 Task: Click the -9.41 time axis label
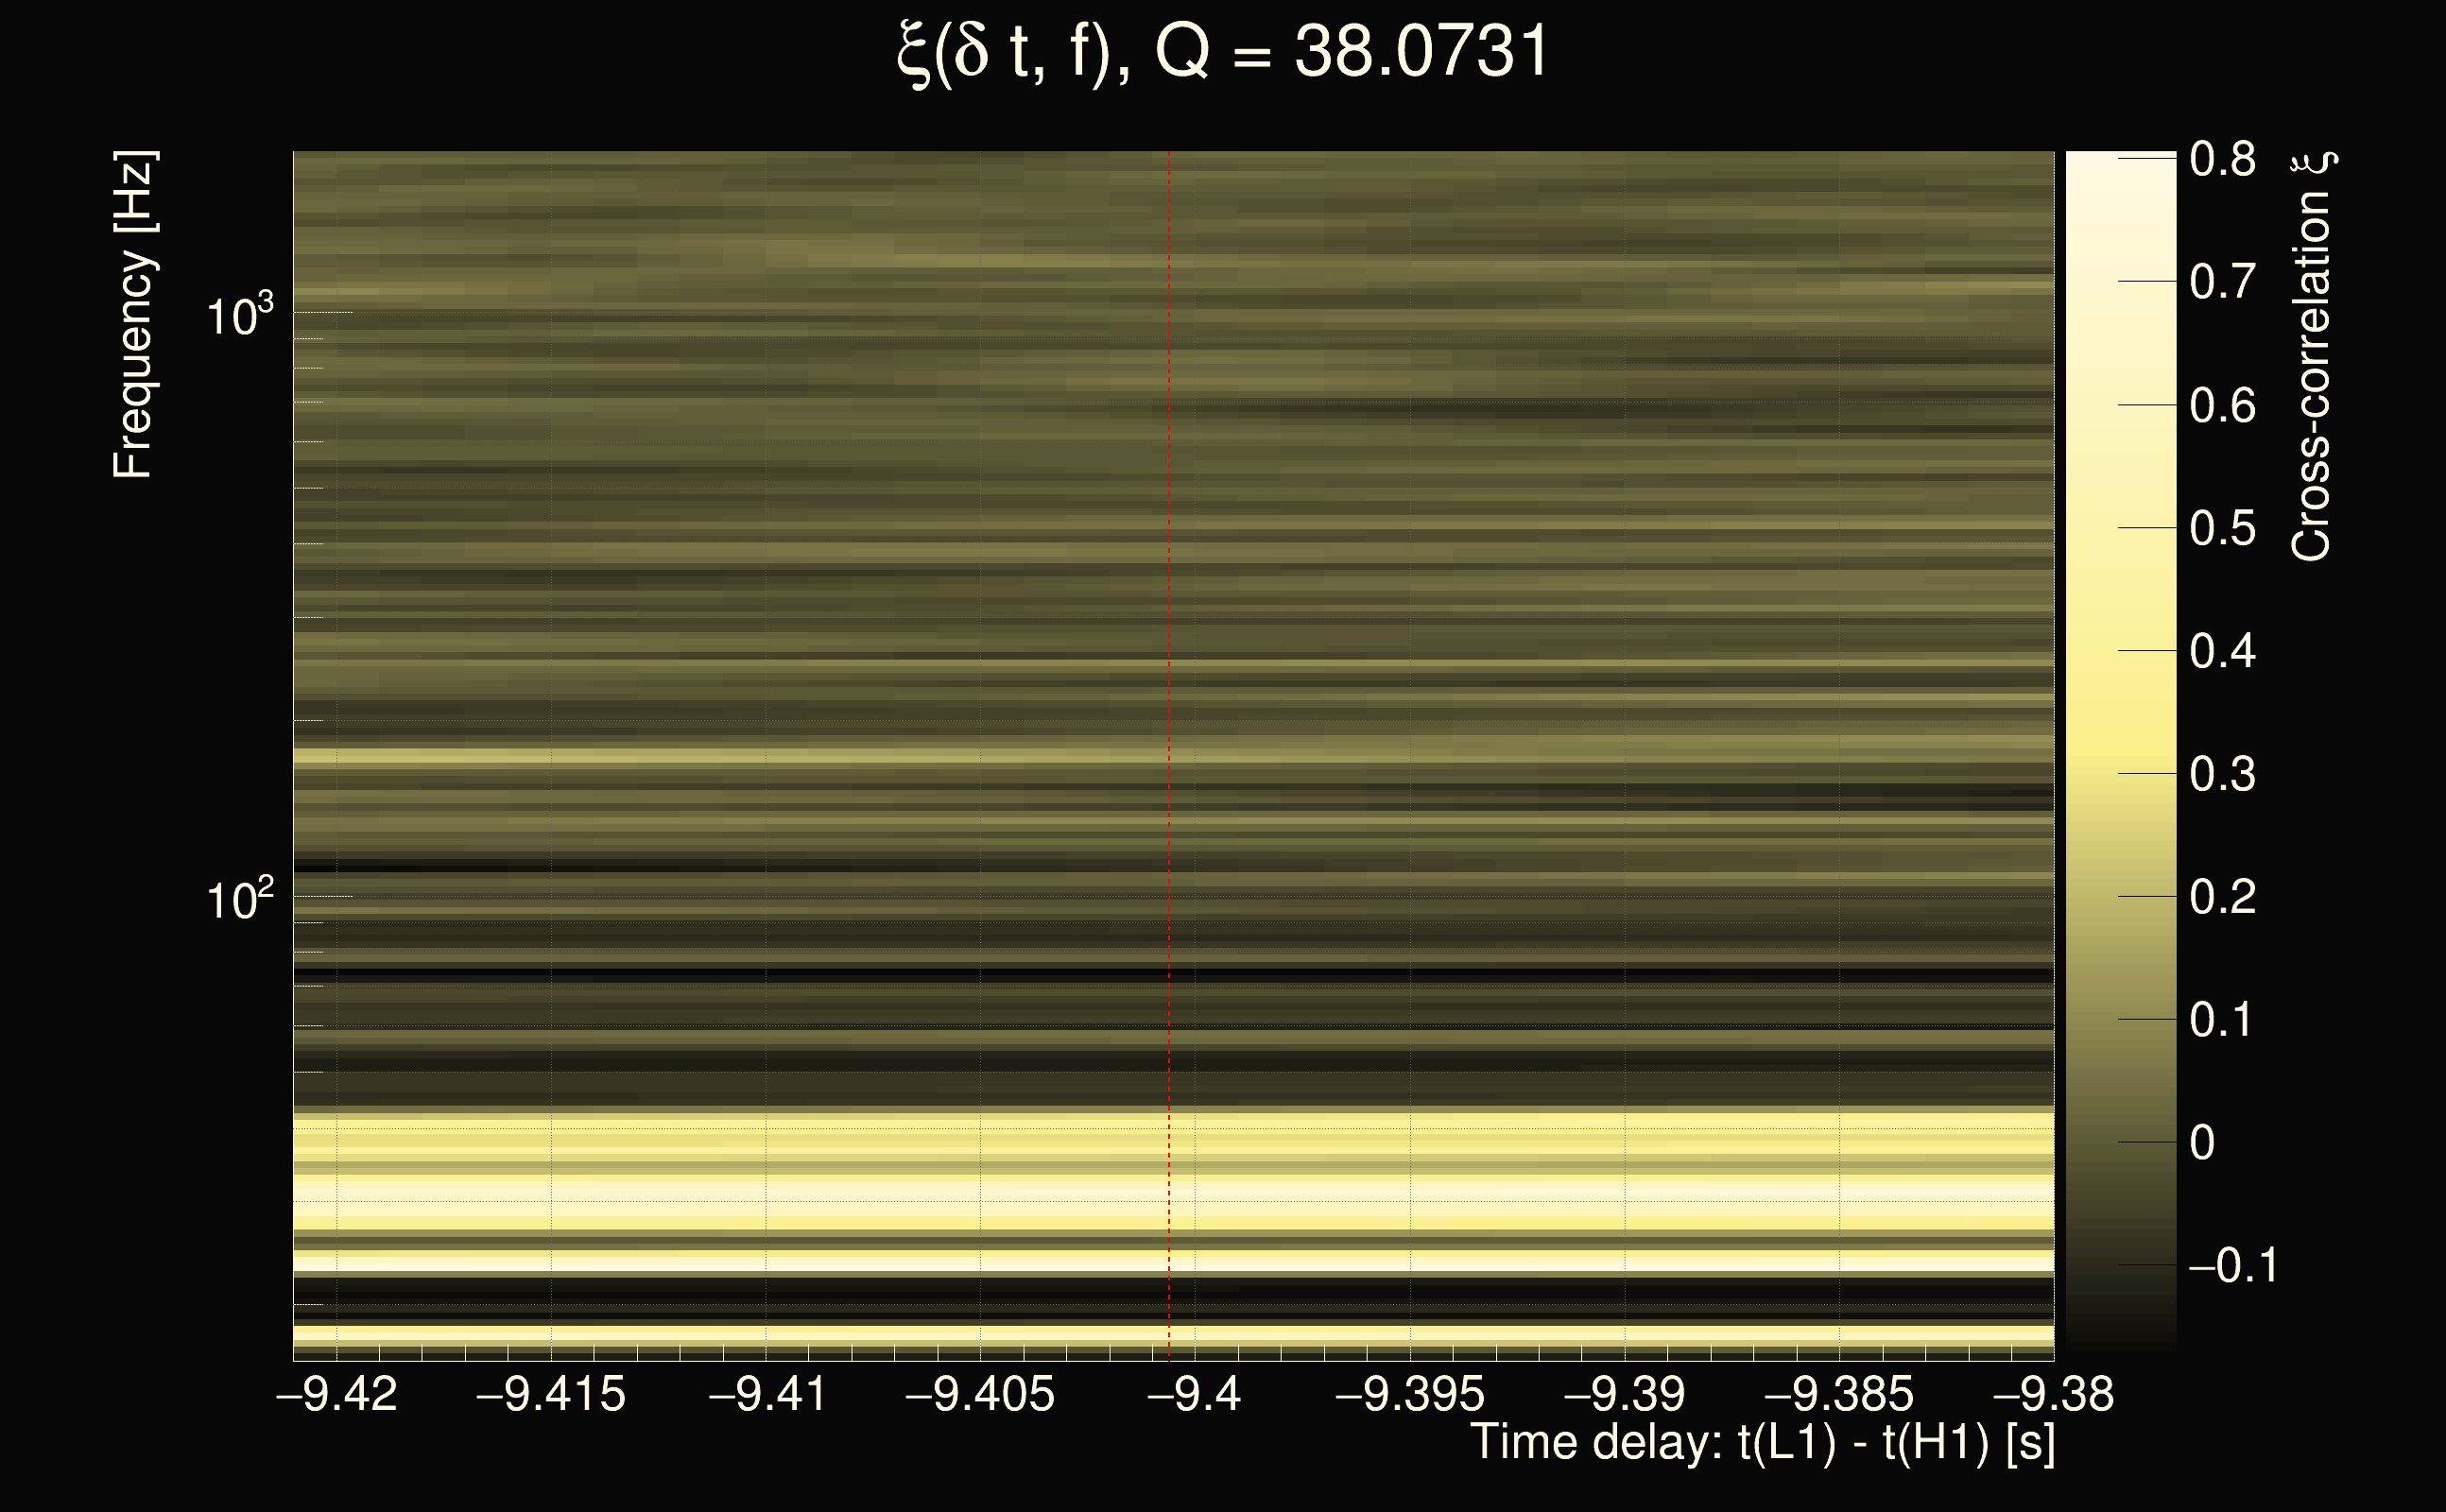coord(767,1394)
